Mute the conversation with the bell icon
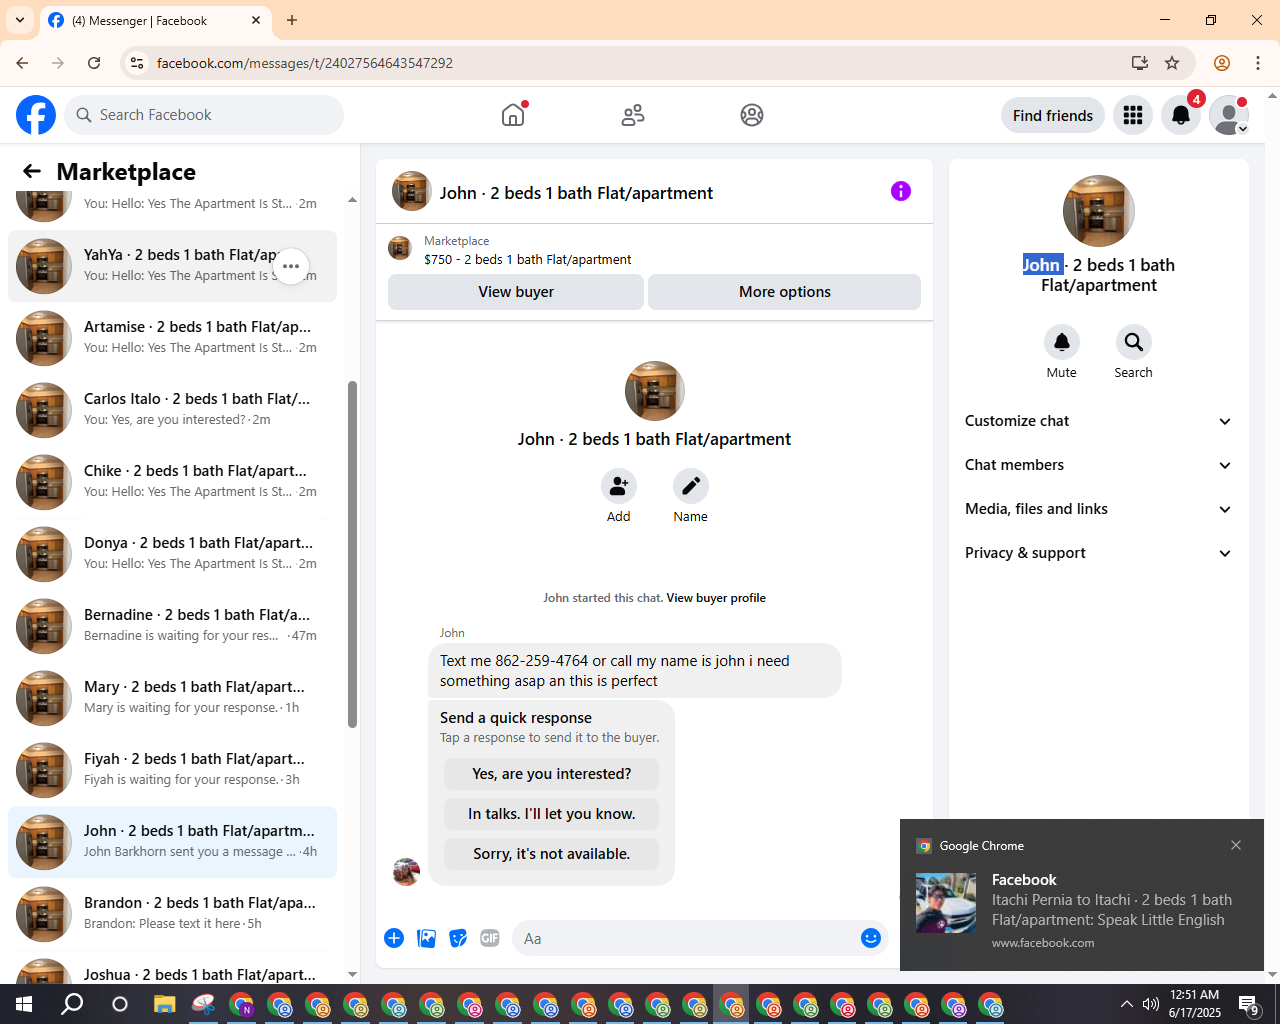 (1062, 342)
